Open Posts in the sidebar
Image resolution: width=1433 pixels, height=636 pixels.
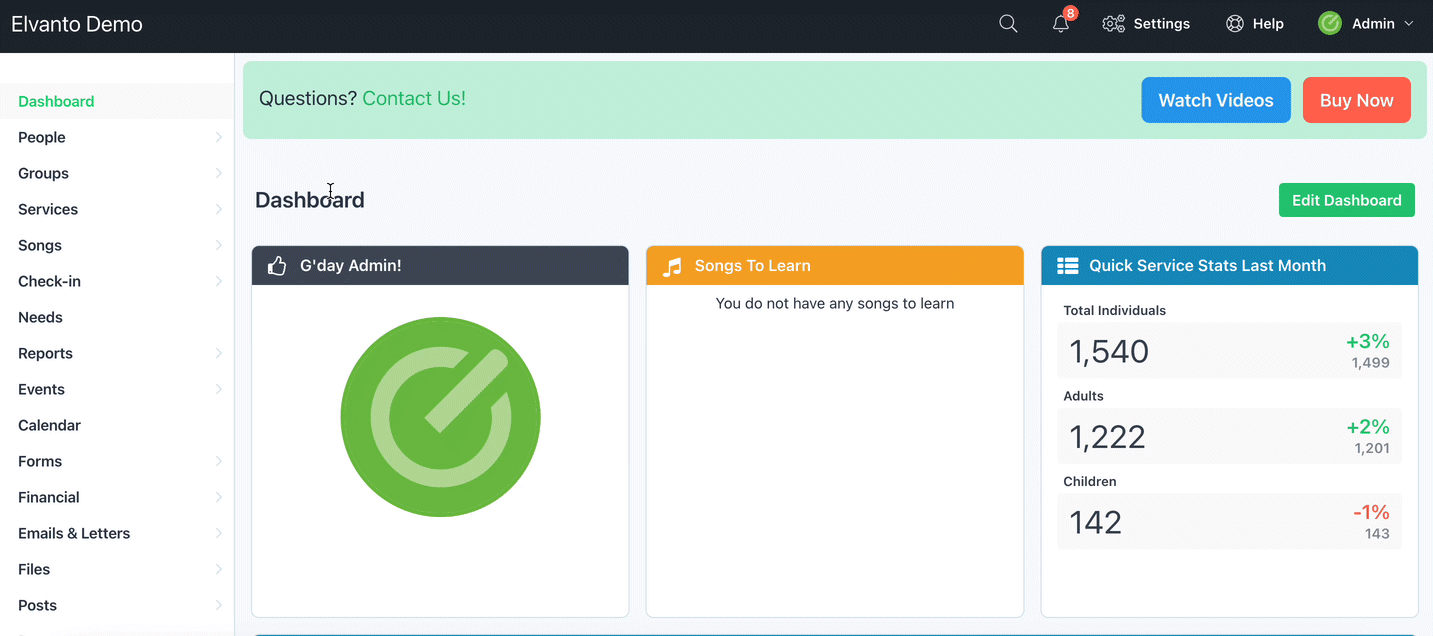pos(117,605)
